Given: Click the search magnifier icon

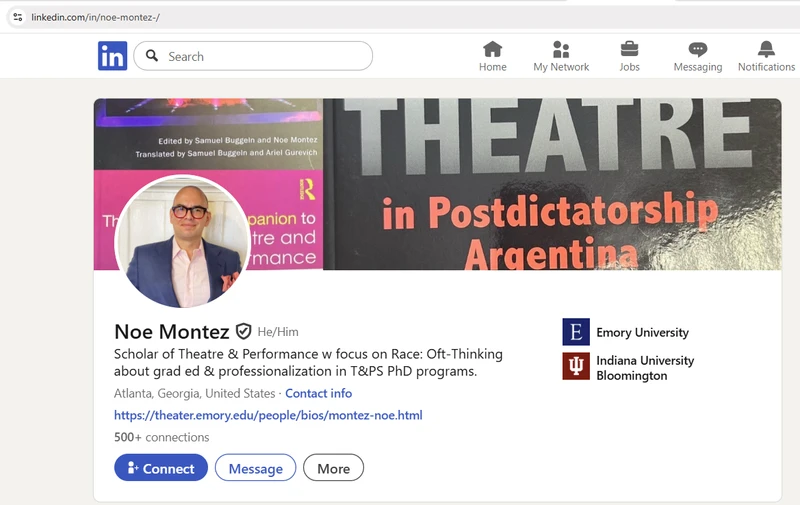Looking at the screenshot, I should tap(152, 56).
